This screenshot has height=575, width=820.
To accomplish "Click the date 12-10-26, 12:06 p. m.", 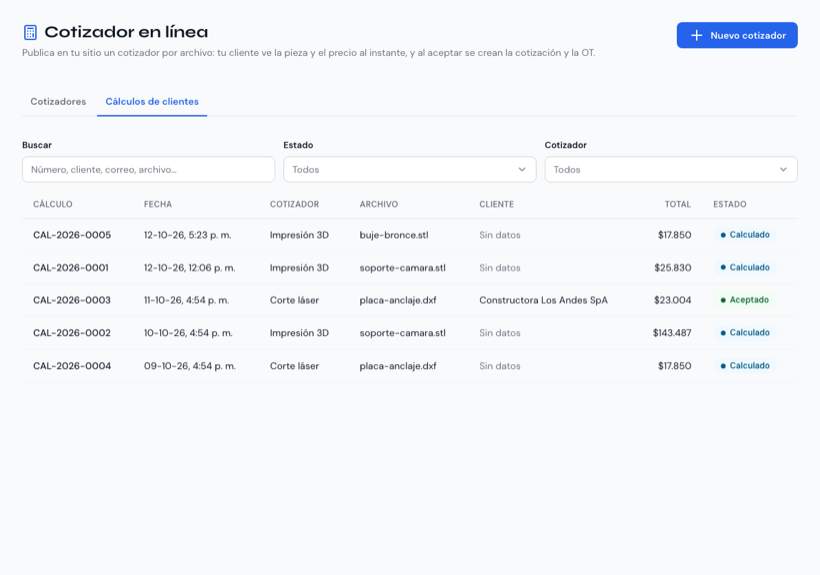I will pyautogui.click(x=189, y=268).
